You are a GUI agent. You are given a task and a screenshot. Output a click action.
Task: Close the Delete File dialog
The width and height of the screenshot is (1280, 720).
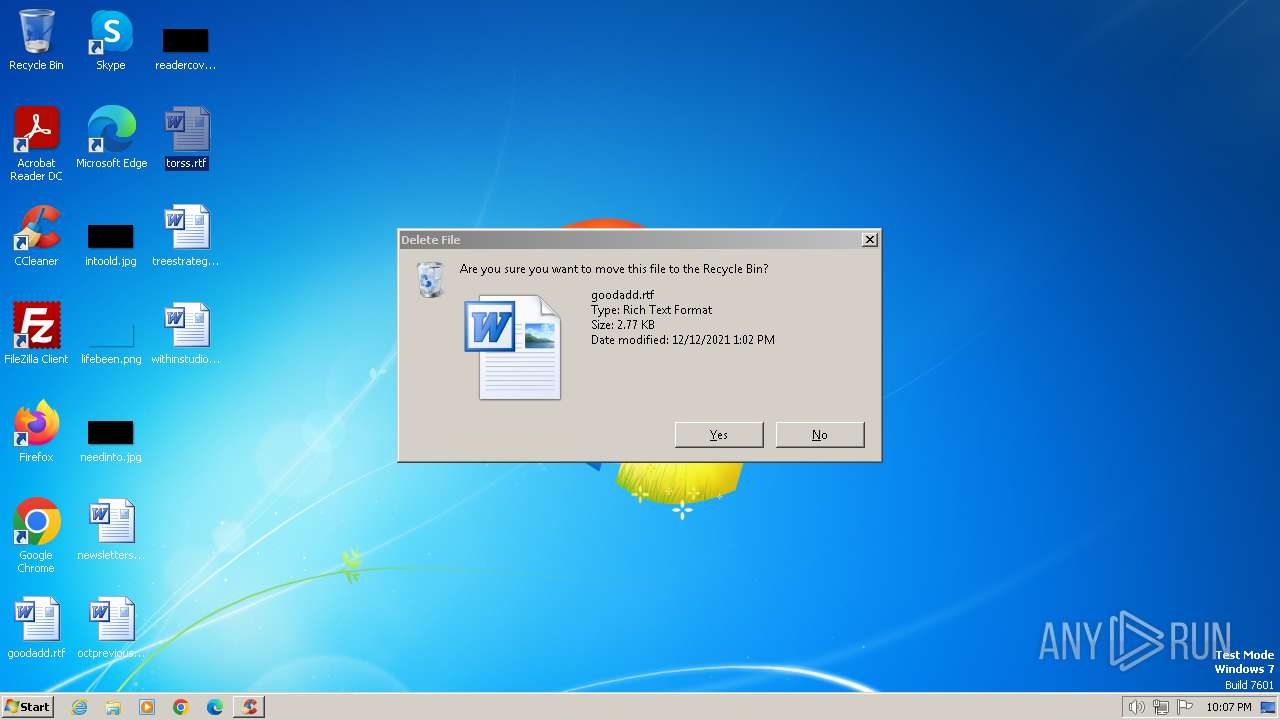click(x=870, y=239)
